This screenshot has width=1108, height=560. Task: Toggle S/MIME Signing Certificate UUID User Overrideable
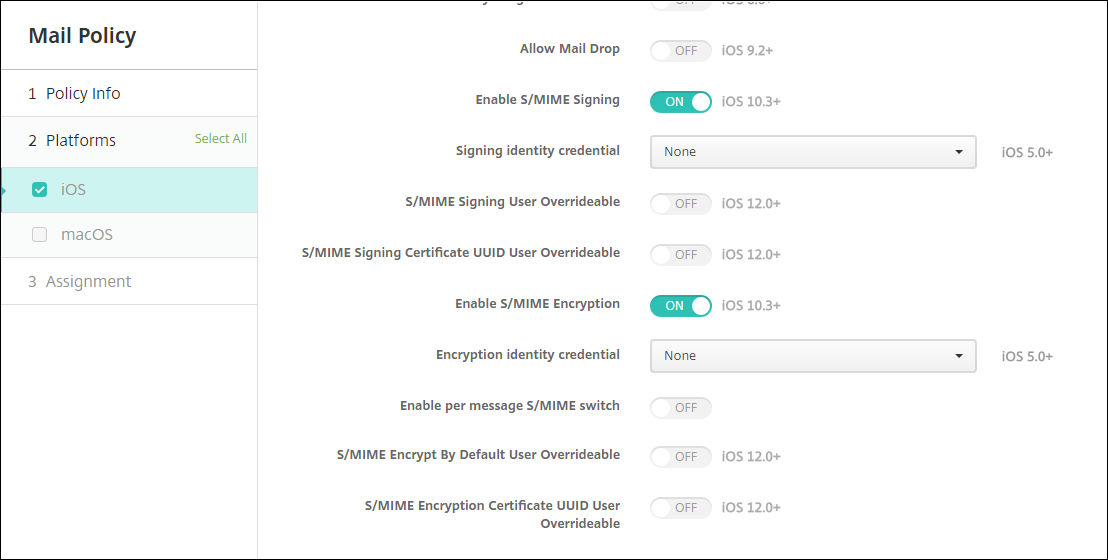point(680,254)
